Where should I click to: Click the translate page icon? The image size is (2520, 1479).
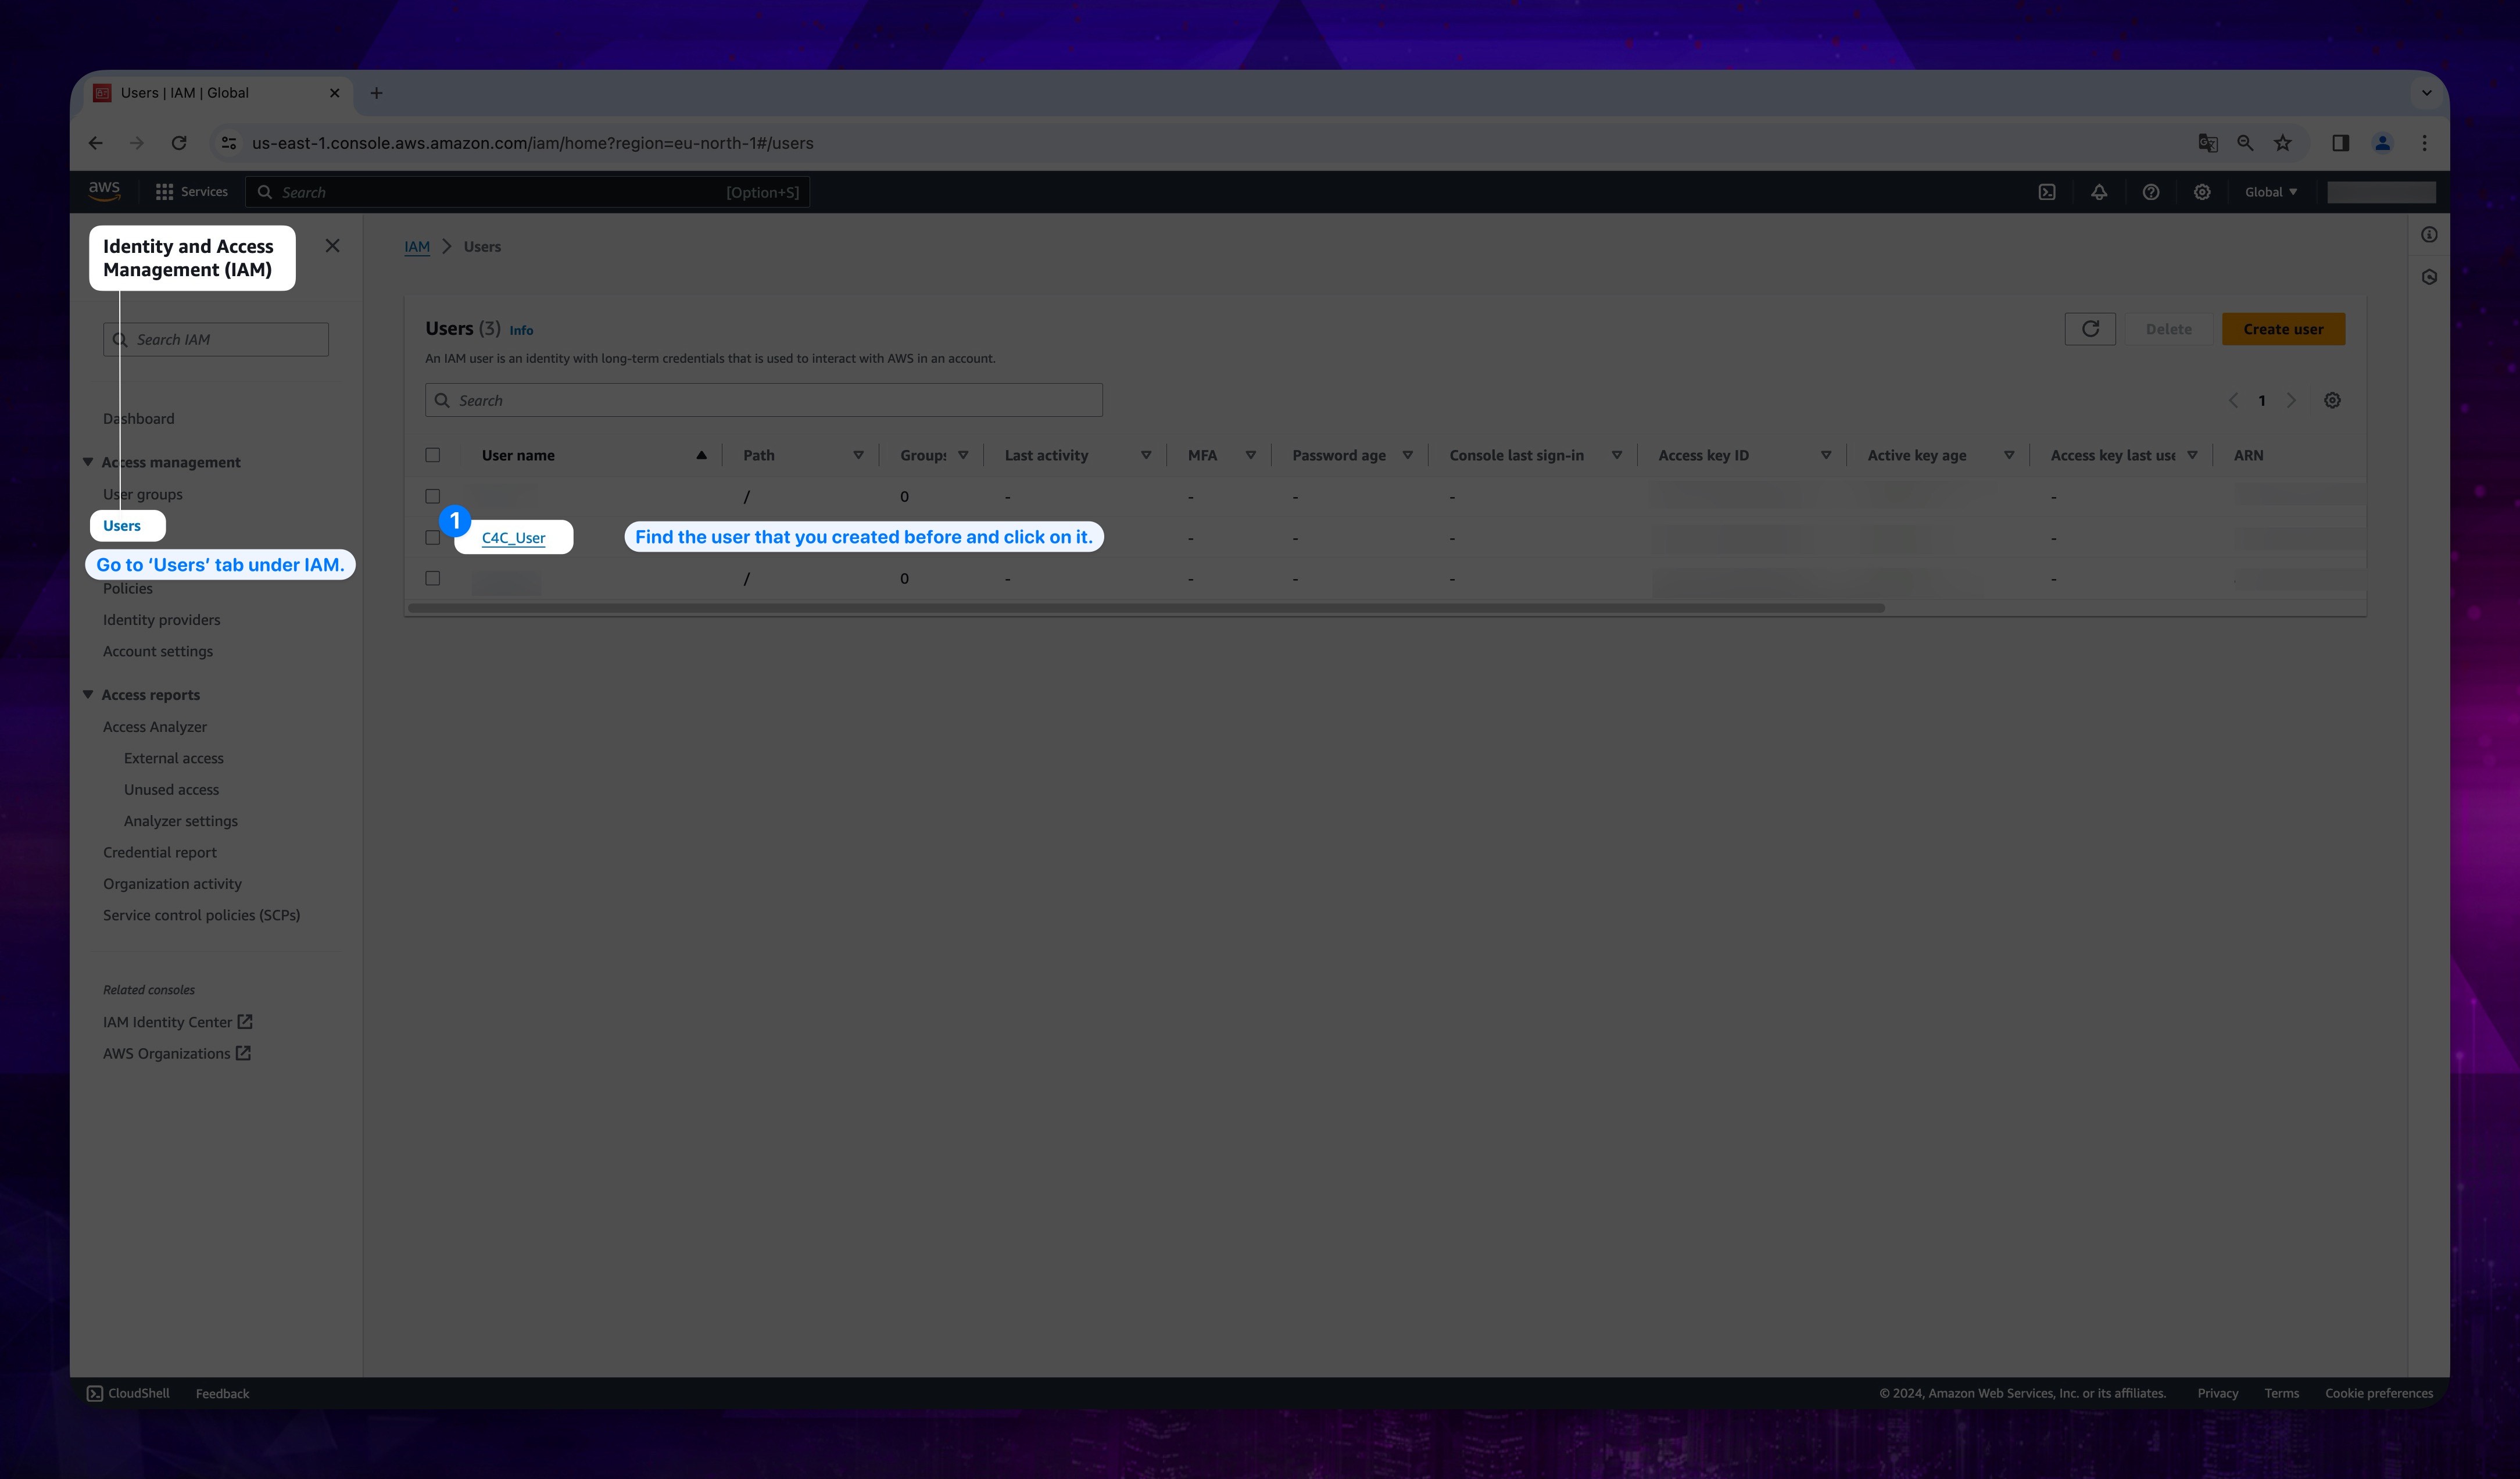point(2208,143)
